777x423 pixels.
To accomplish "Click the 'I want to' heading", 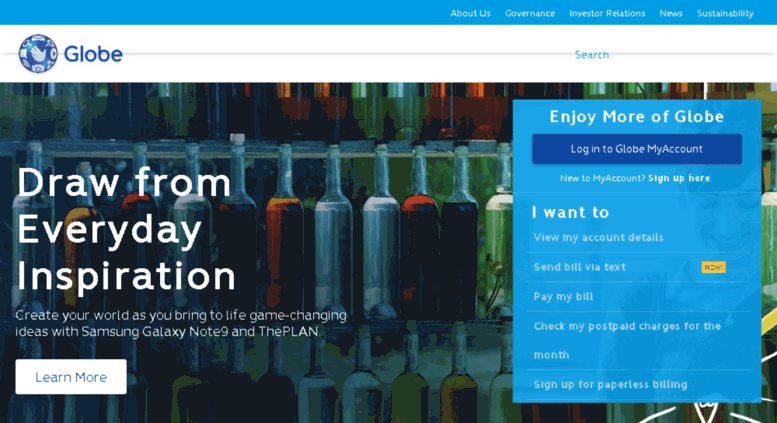I will point(570,212).
